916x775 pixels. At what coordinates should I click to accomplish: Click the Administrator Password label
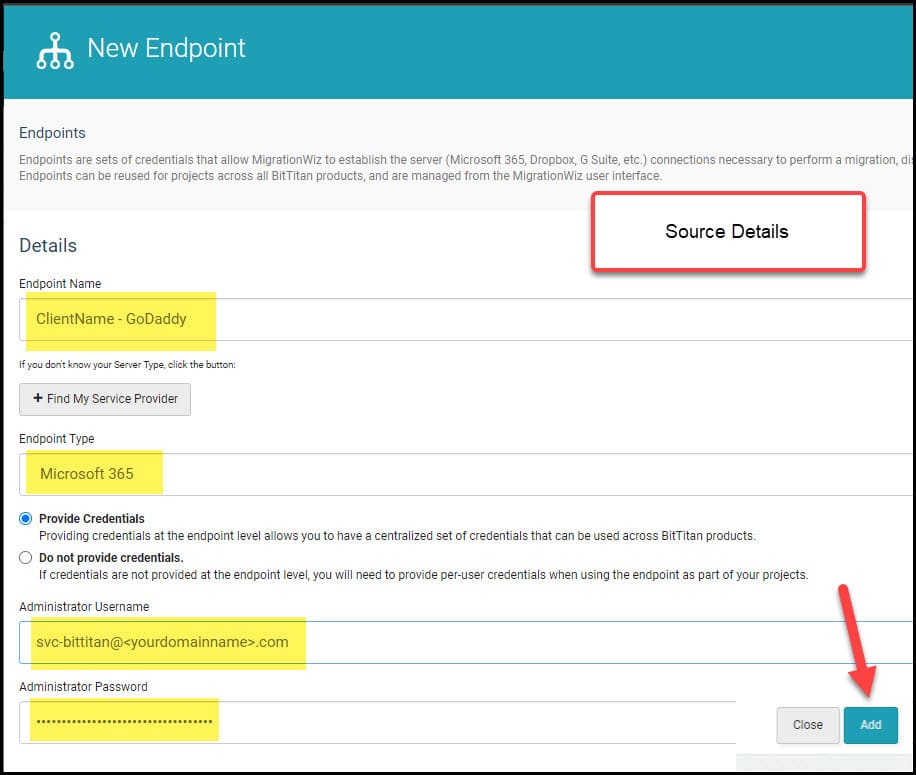click(84, 687)
